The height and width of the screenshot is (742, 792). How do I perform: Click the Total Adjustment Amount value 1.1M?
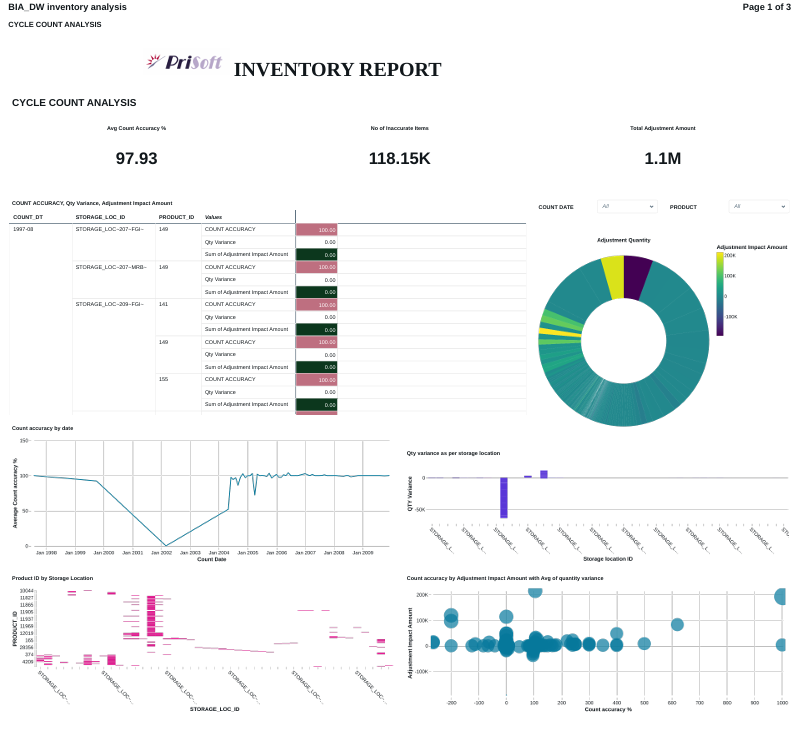662,158
